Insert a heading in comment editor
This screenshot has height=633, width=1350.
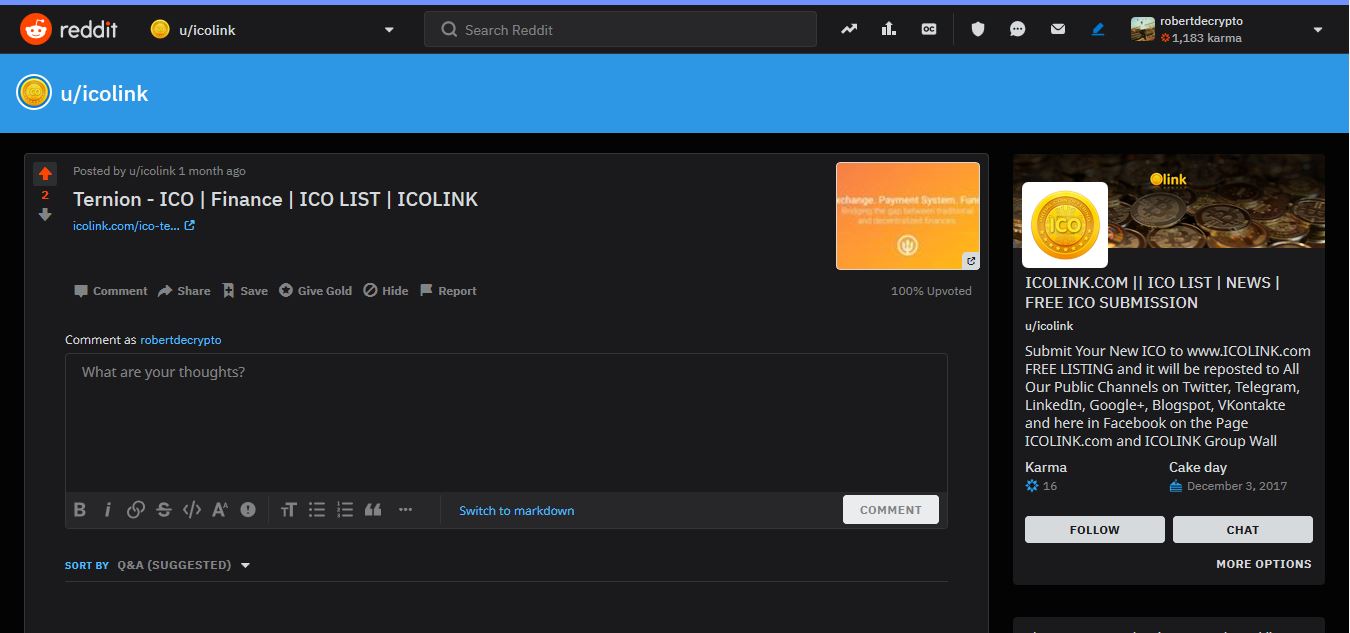click(x=289, y=510)
